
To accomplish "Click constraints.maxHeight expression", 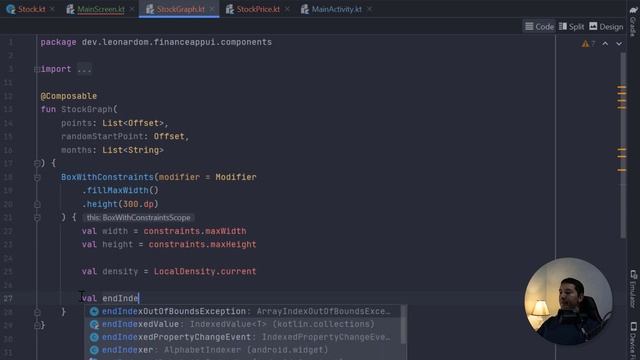I will (202, 244).
